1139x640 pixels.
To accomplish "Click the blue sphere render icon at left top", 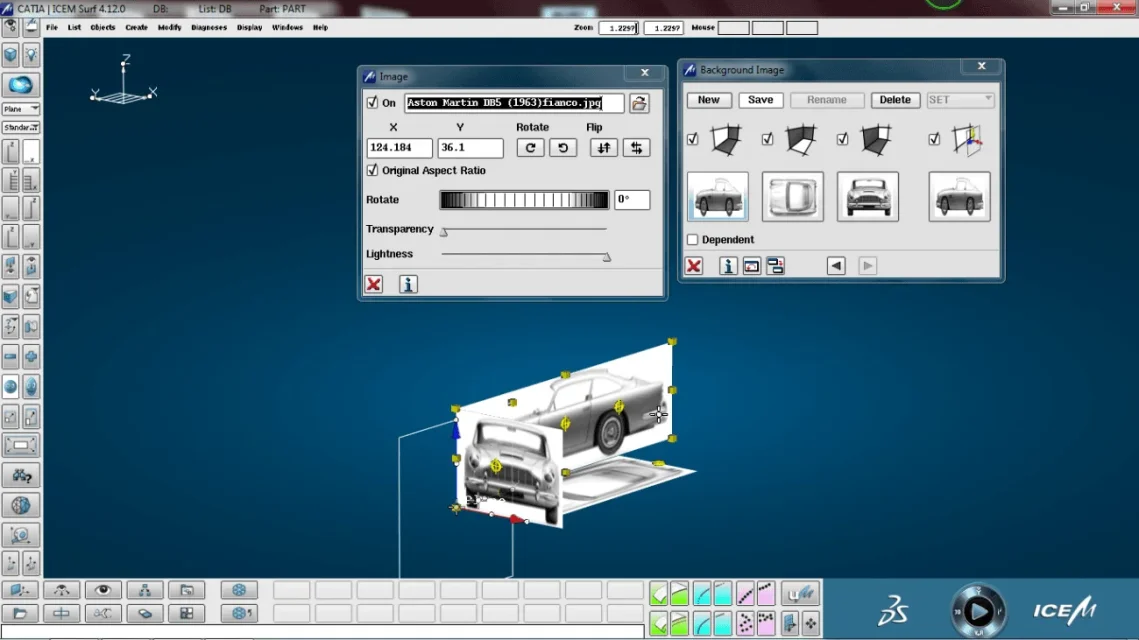I will 20,85.
